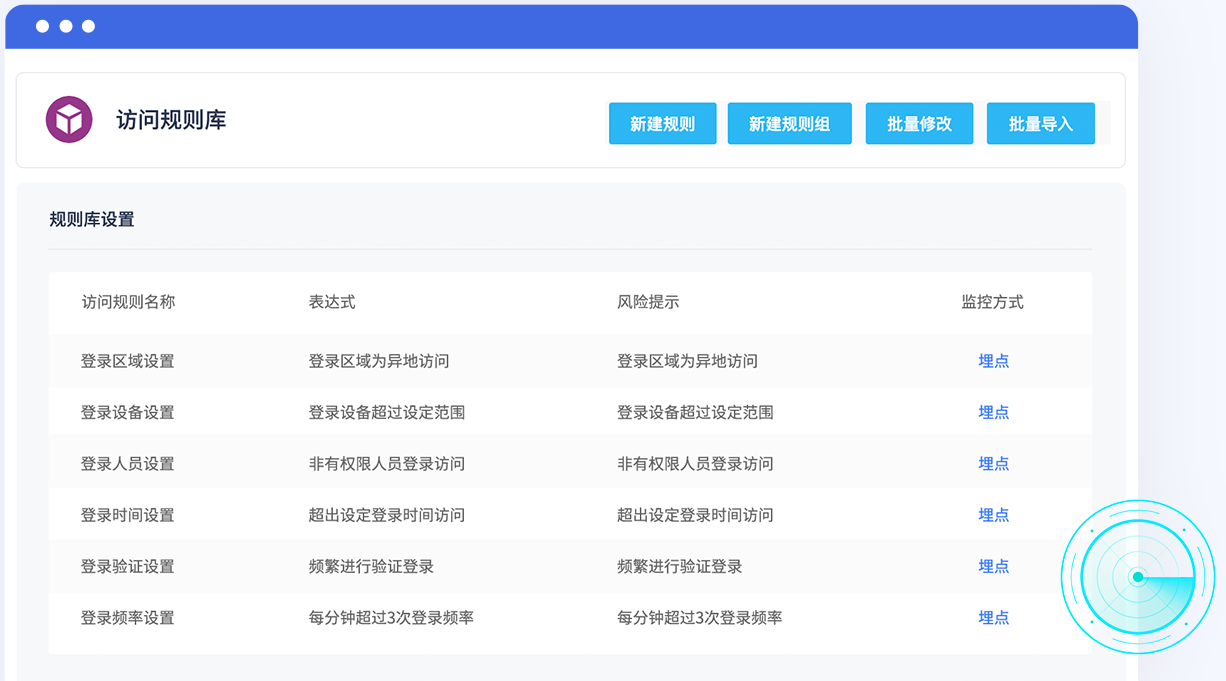Click the cyan radar scan icon
This screenshot has height=681, width=1226.
[1137, 577]
